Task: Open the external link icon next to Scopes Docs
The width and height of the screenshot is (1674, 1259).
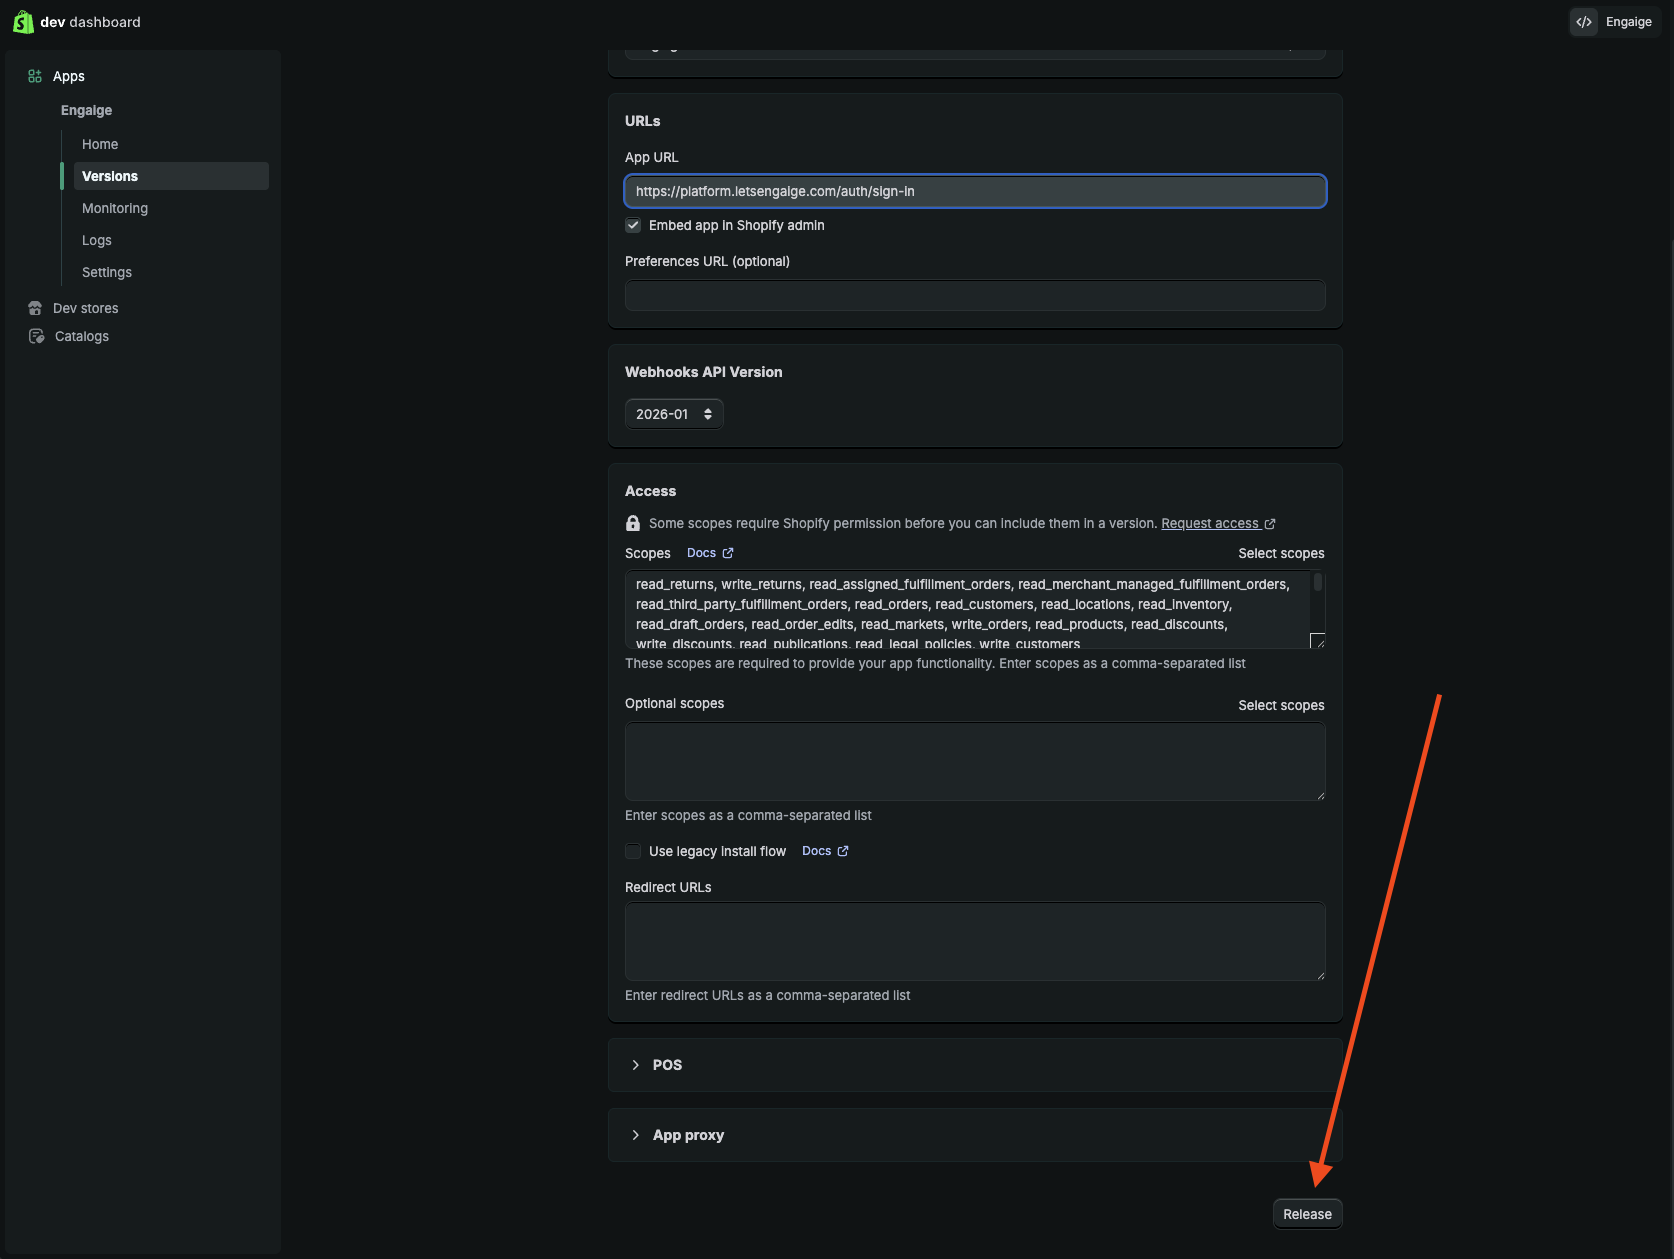Action: tap(728, 553)
